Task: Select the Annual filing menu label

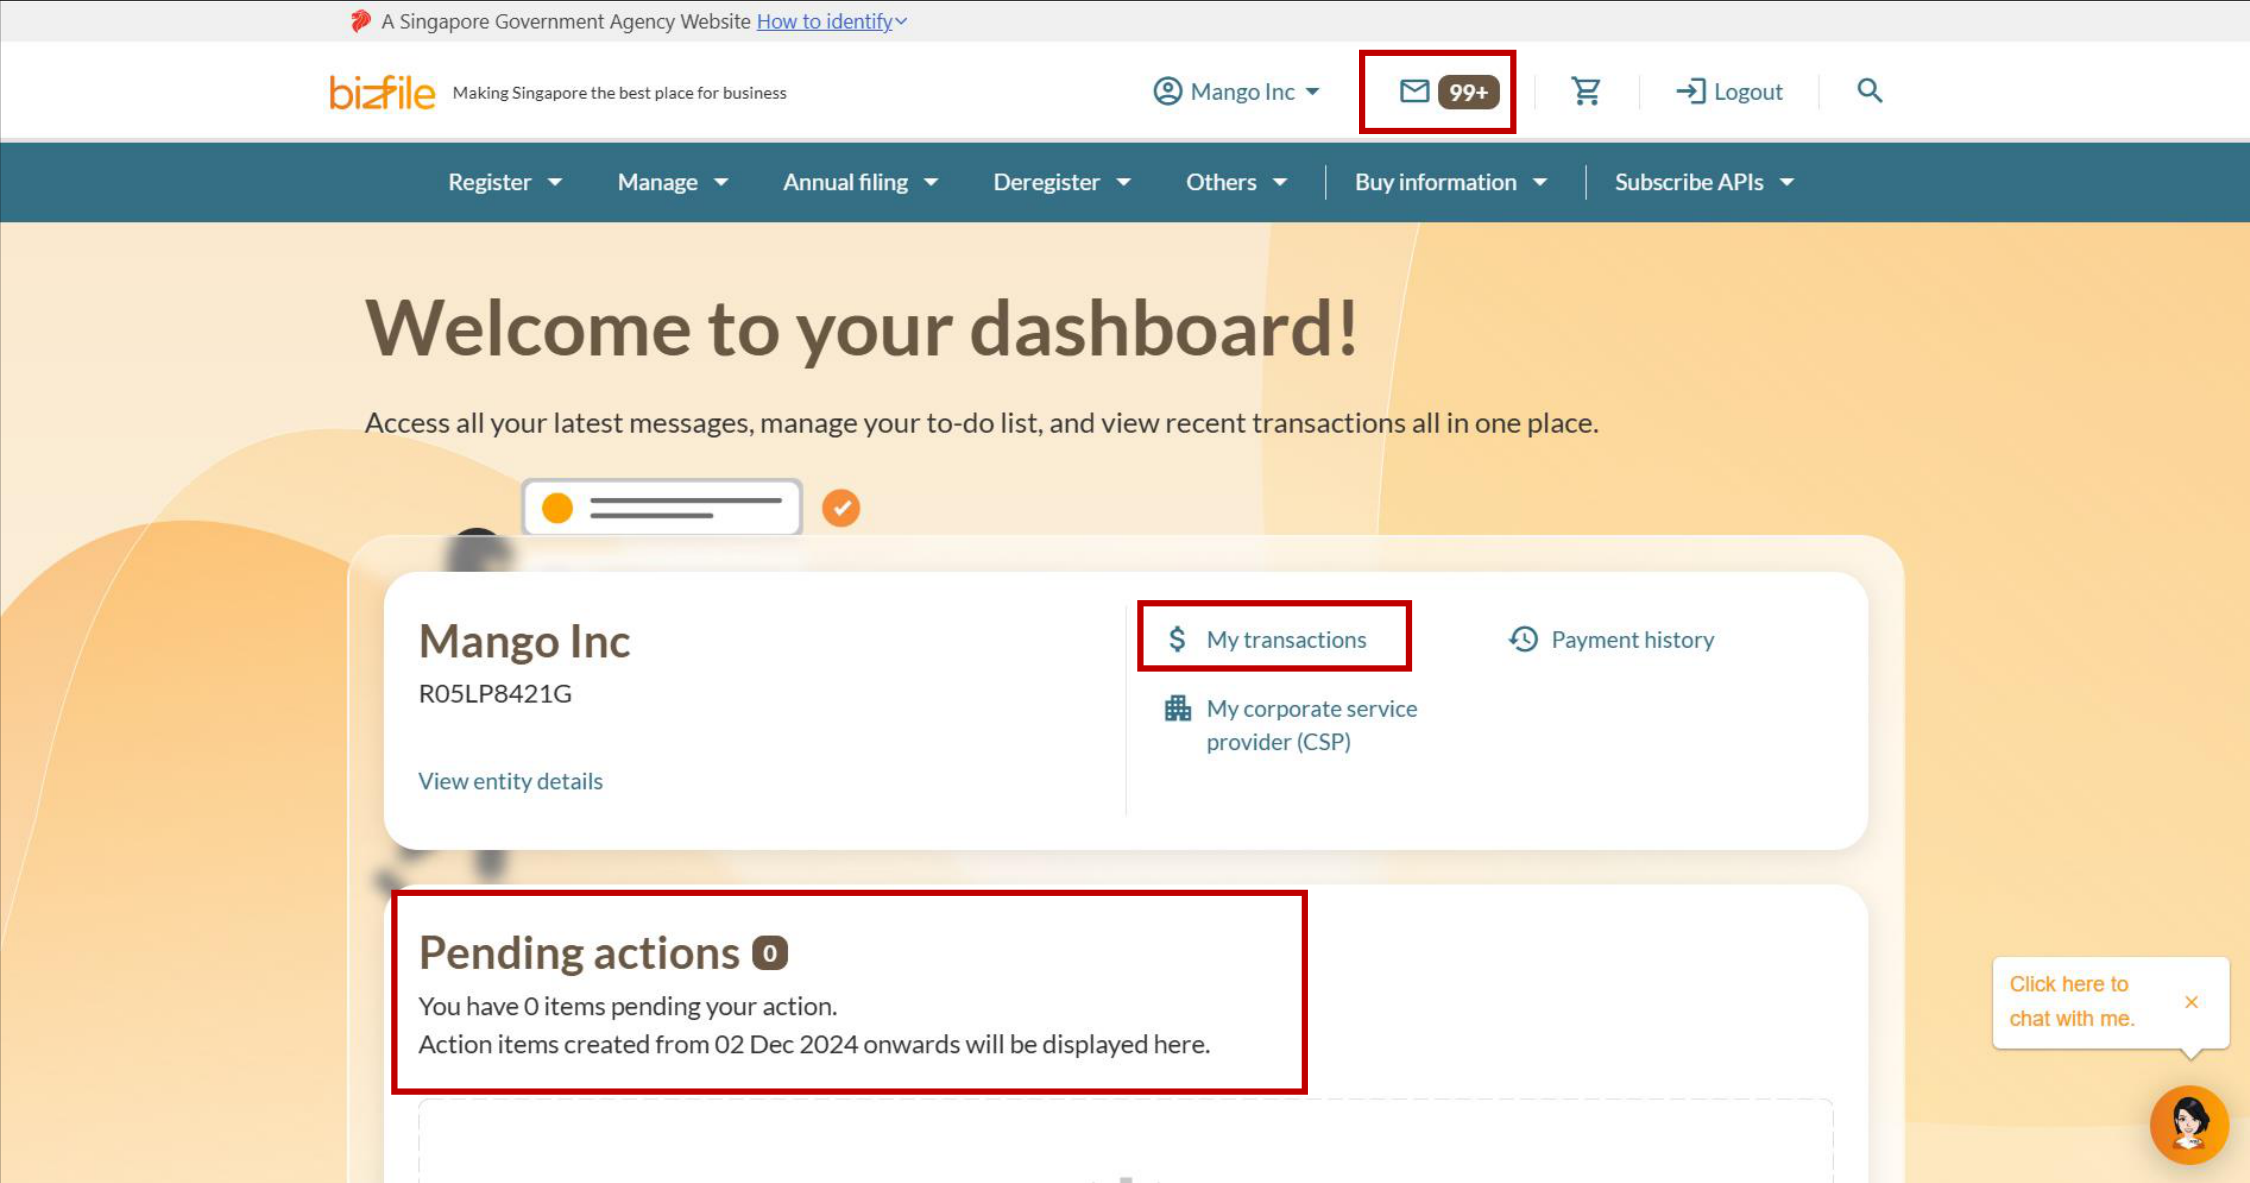Action: (845, 182)
